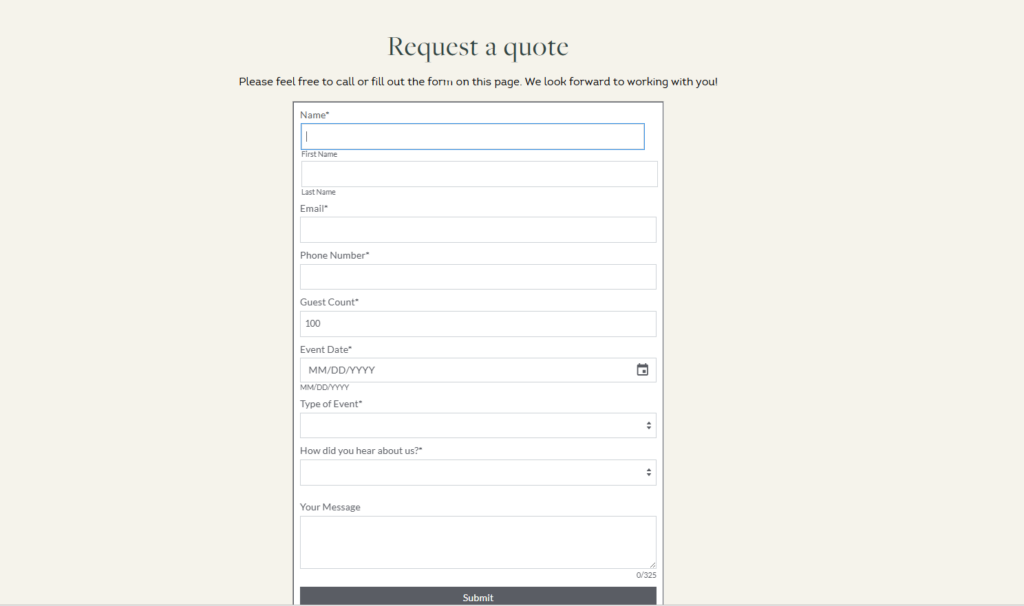Open the Event Date calendar picker icon
Screen dimensions: 1024x606
tap(643, 369)
